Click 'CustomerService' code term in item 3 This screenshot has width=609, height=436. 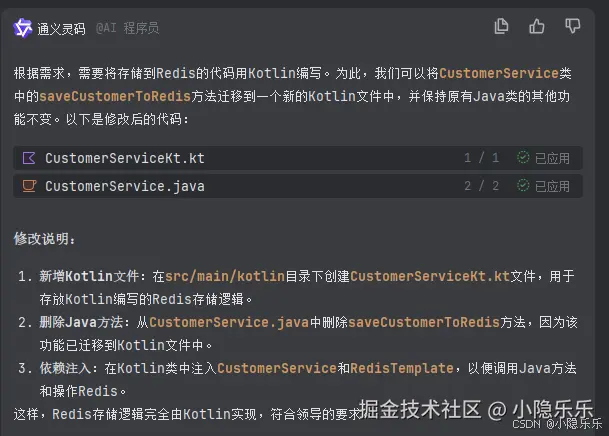coord(277,368)
